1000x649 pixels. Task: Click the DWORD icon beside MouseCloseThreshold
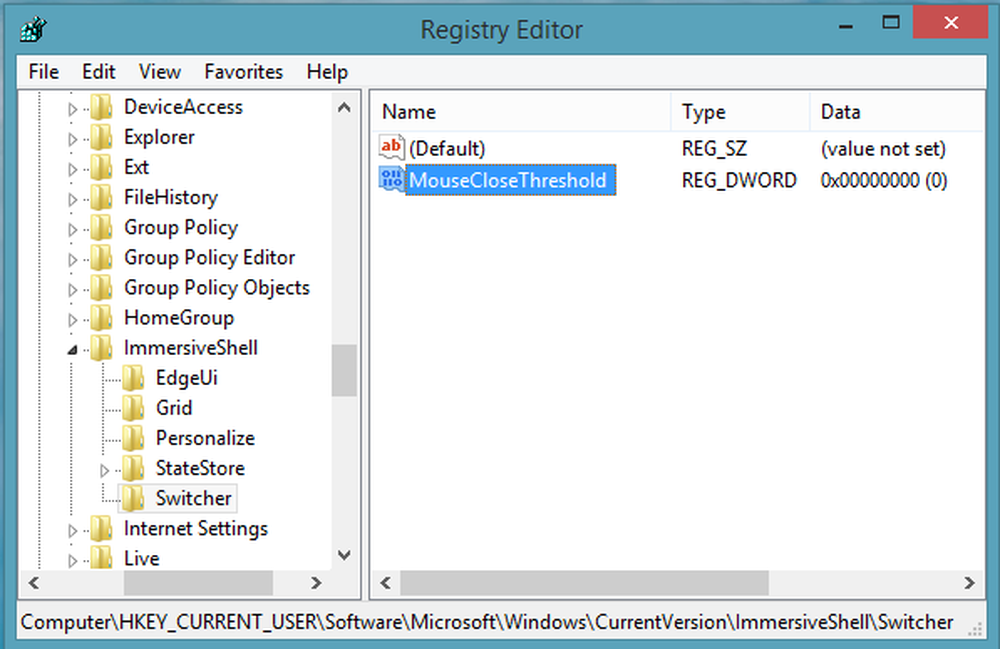point(391,180)
